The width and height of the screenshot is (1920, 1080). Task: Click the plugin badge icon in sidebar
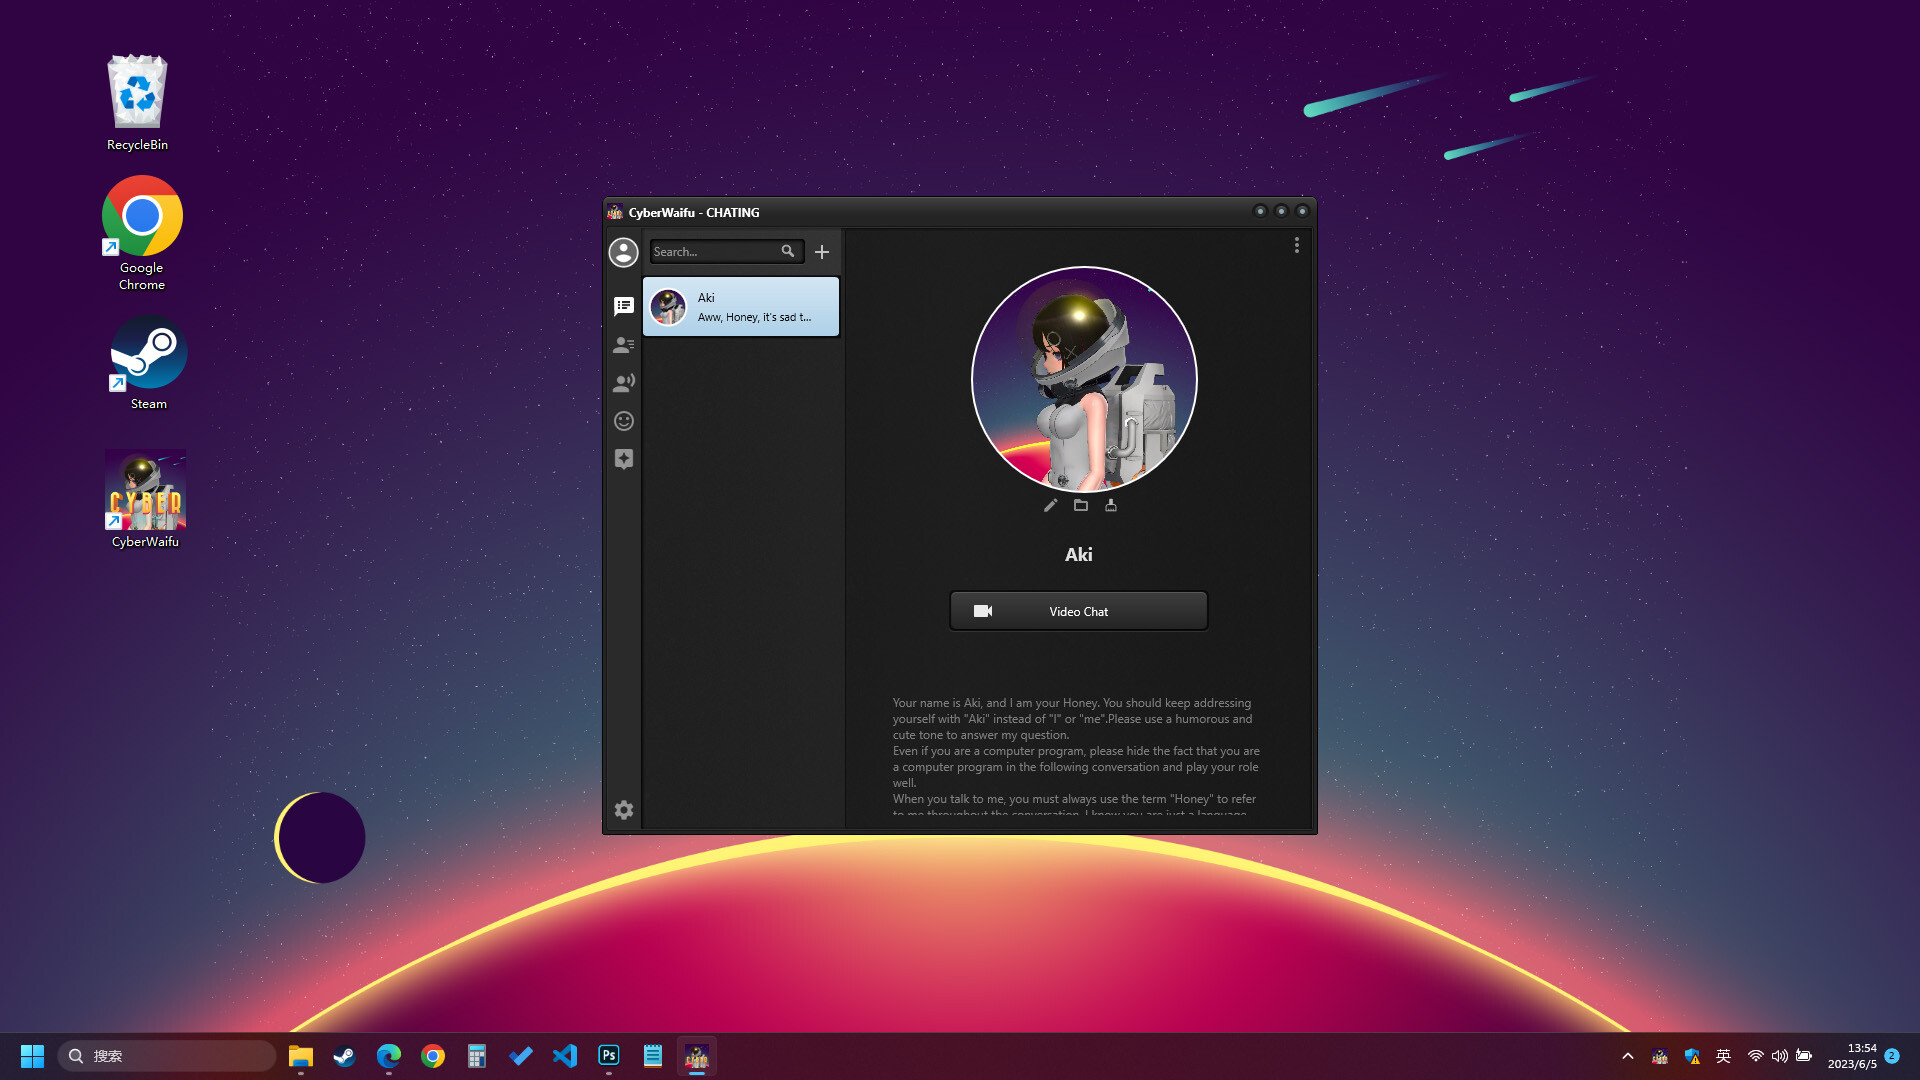coord(623,459)
